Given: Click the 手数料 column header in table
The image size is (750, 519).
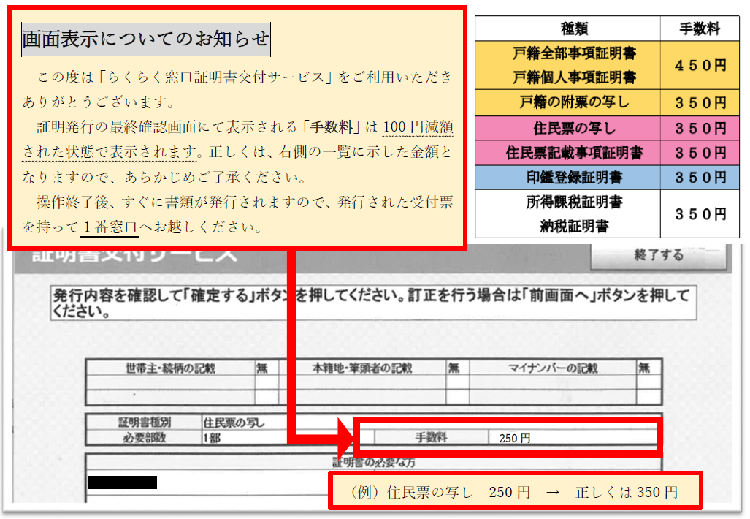Looking at the screenshot, I should pyautogui.click(x=699, y=29).
